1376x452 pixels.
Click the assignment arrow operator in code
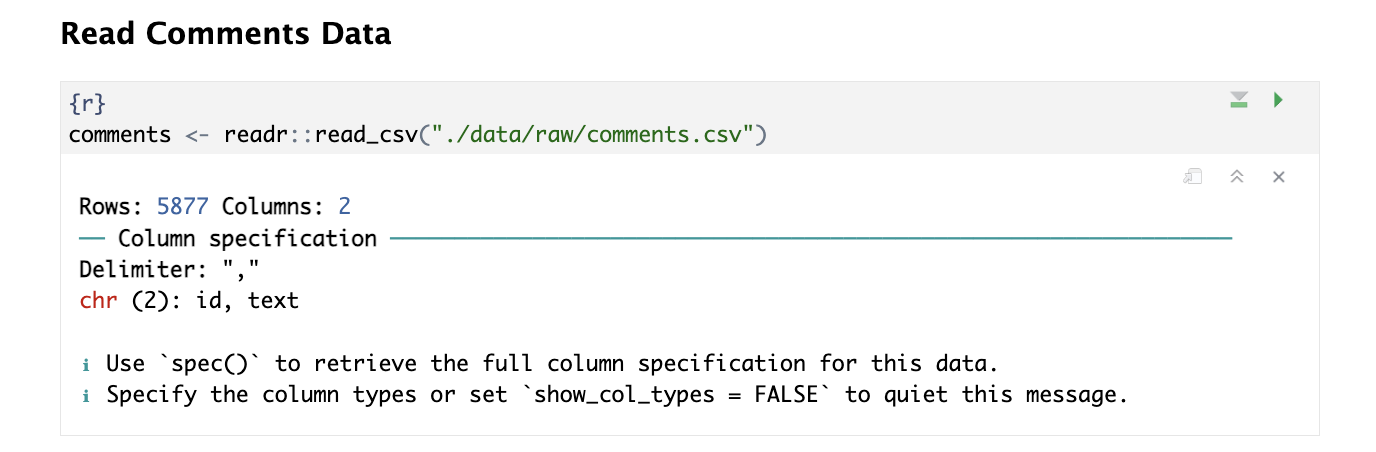coord(197,134)
